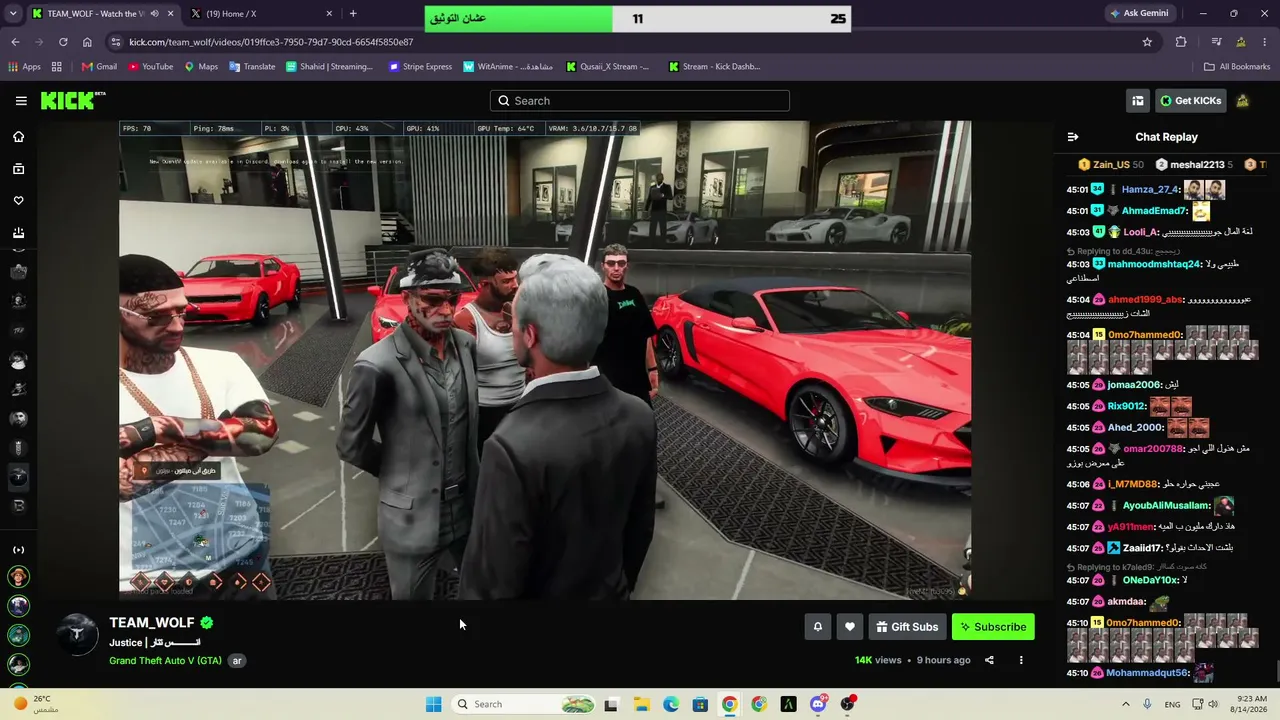
Task: Open Microsoft Store from the taskbar
Action: click(x=700, y=704)
